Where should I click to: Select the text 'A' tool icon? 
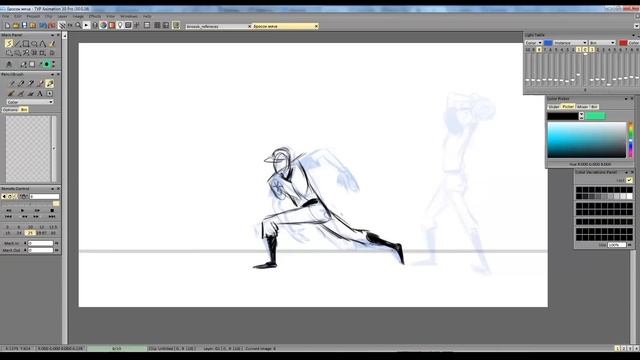40,93
